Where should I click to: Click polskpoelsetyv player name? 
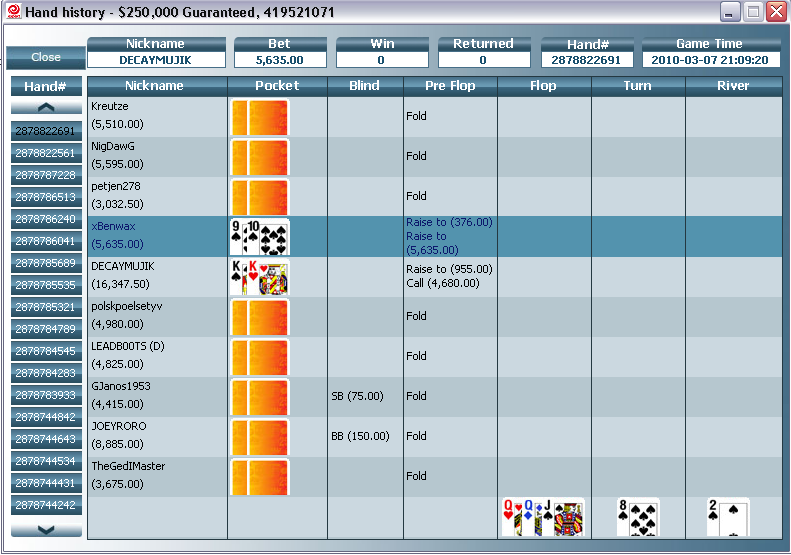[x=127, y=306]
